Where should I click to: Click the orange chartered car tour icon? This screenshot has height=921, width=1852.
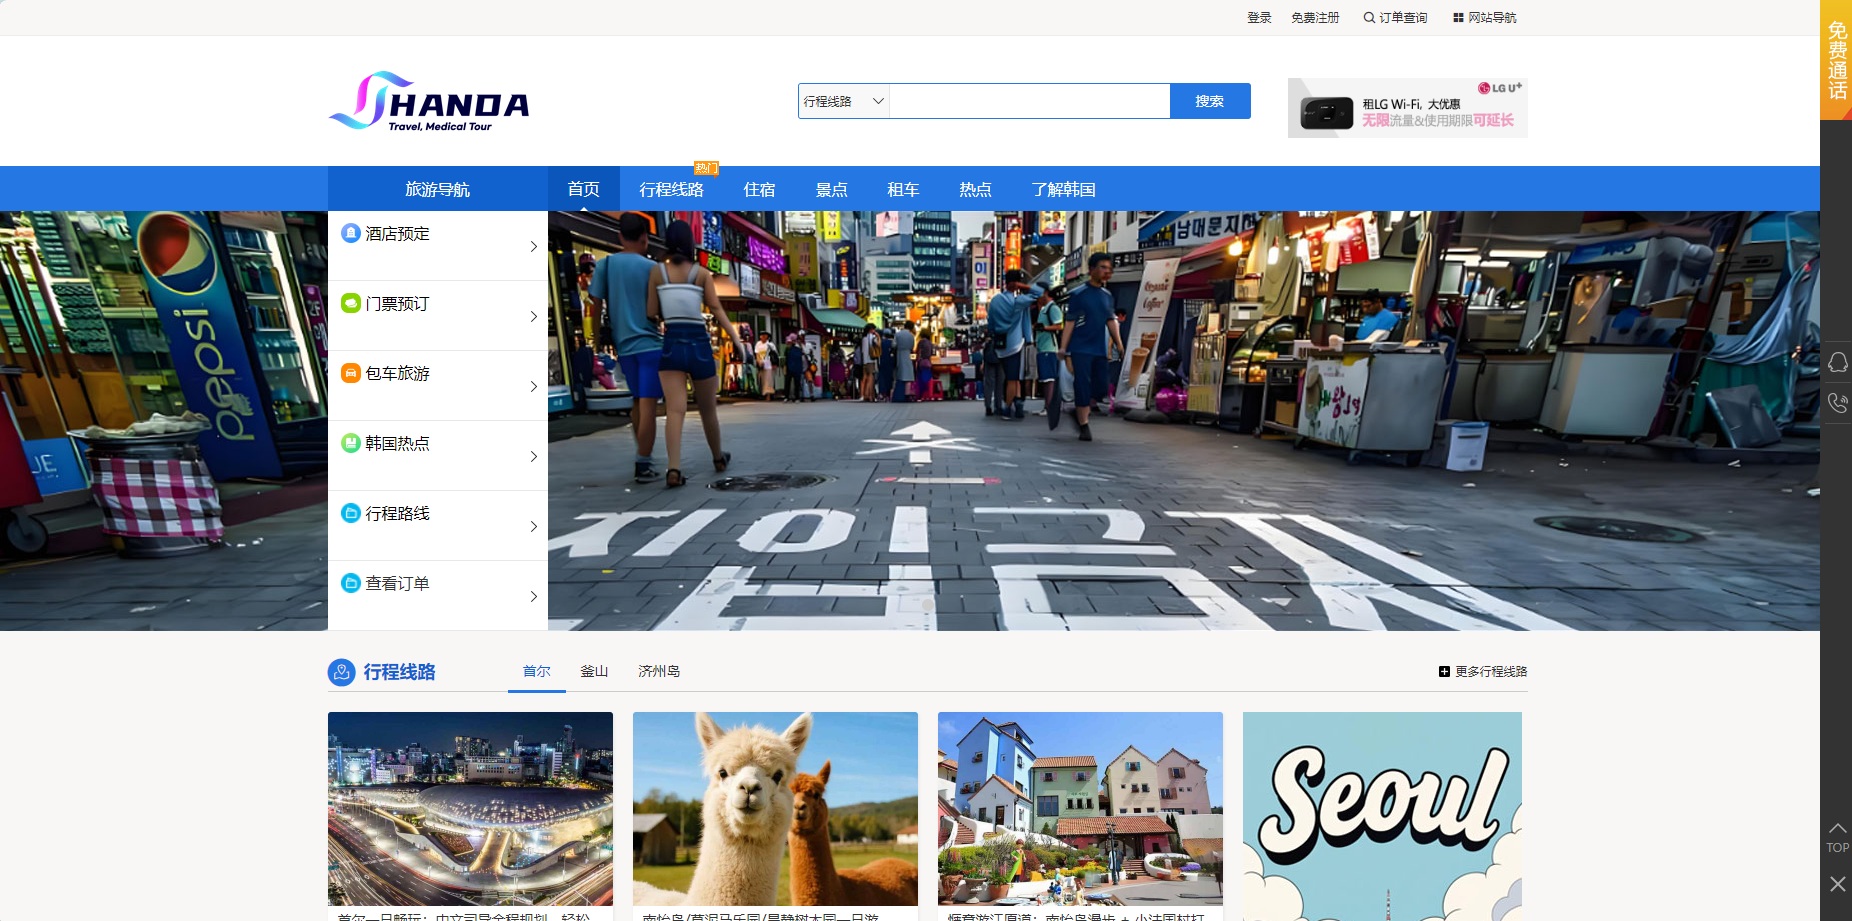(351, 373)
